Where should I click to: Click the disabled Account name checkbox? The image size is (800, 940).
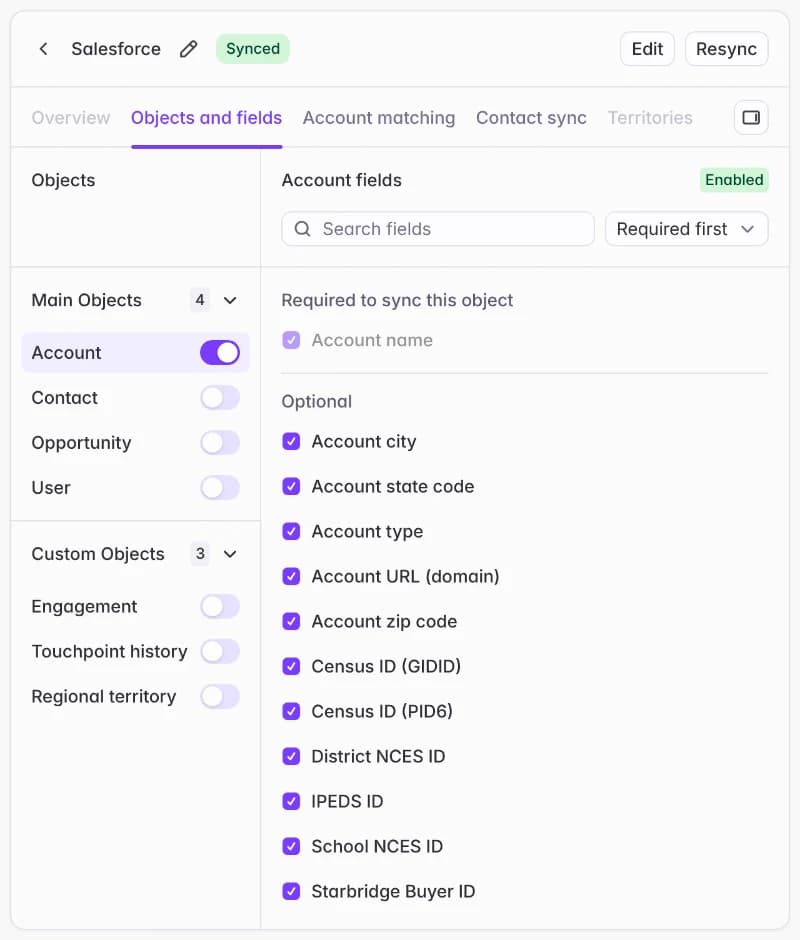click(291, 340)
